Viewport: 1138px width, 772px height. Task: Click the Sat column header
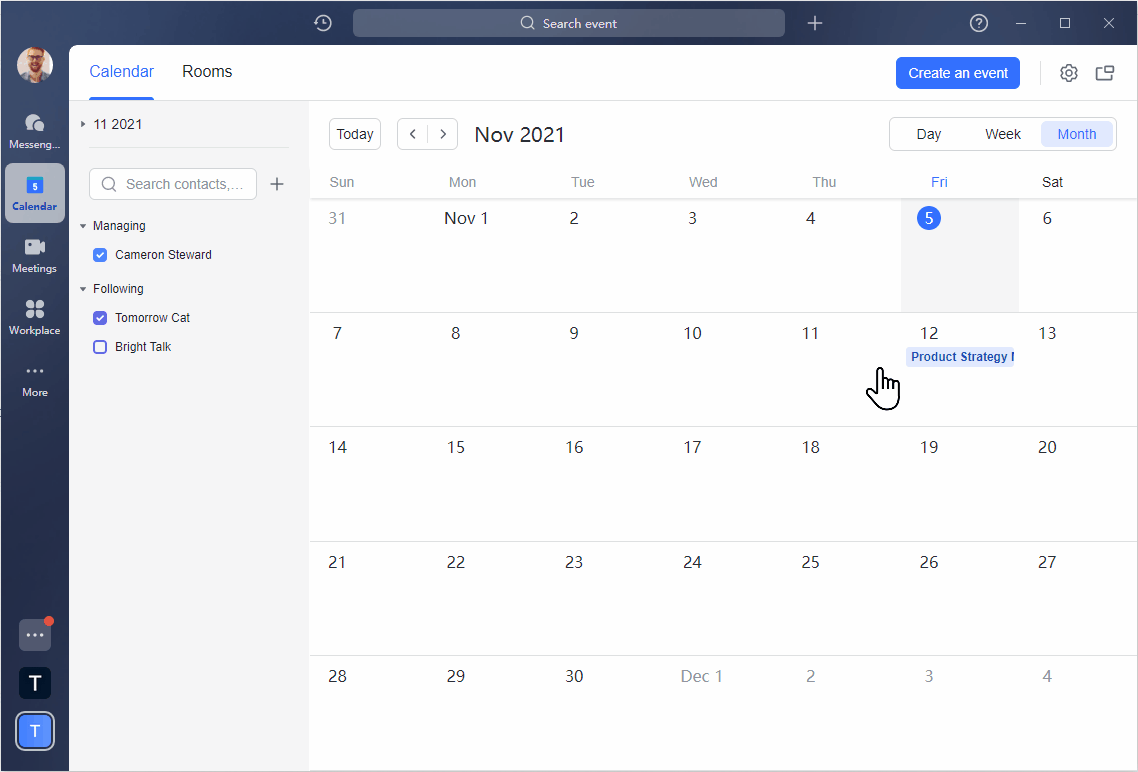(1052, 182)
